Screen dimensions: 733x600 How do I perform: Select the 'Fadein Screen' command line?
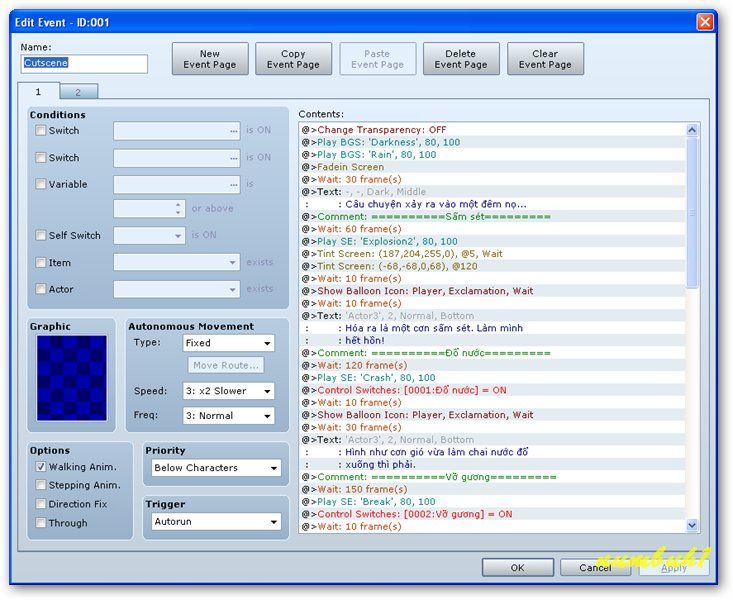(x=493, y=167)
